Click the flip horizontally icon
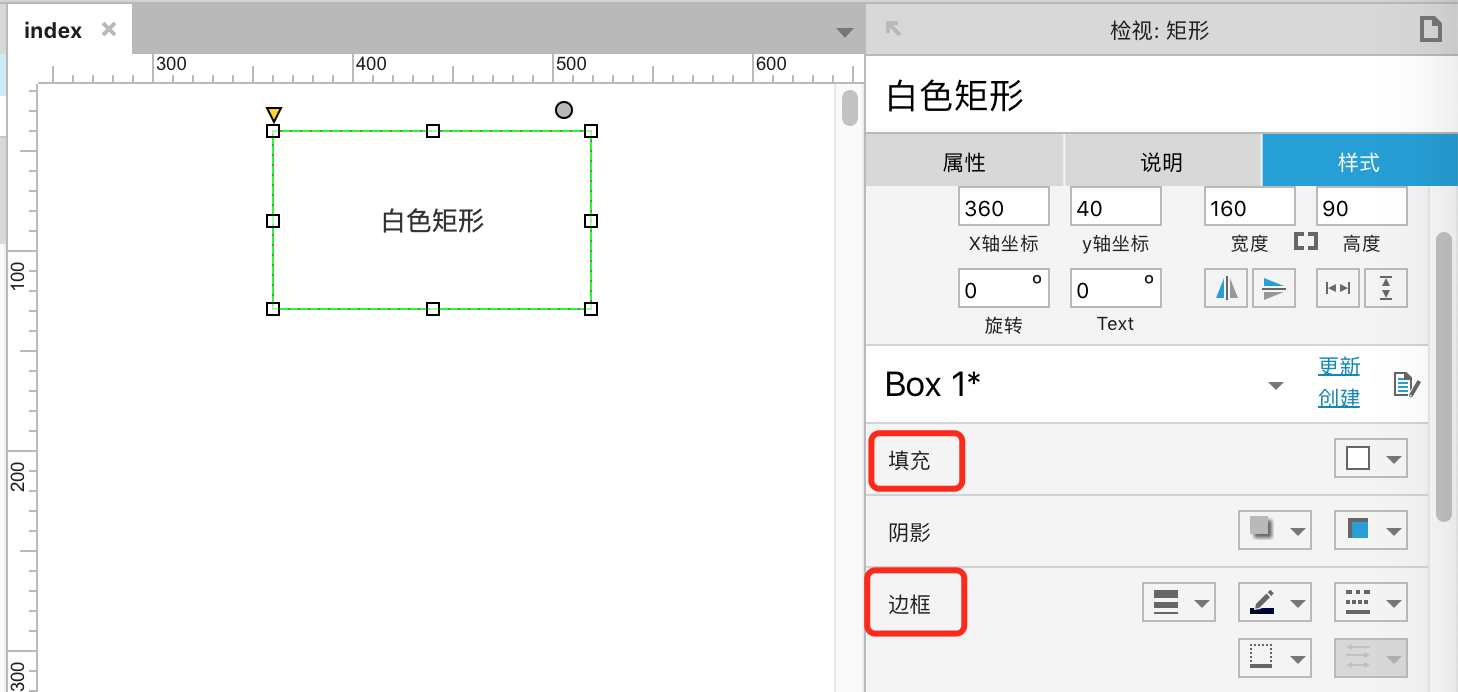Screen dimensions: 1458x692 [x=1226, y=287]
